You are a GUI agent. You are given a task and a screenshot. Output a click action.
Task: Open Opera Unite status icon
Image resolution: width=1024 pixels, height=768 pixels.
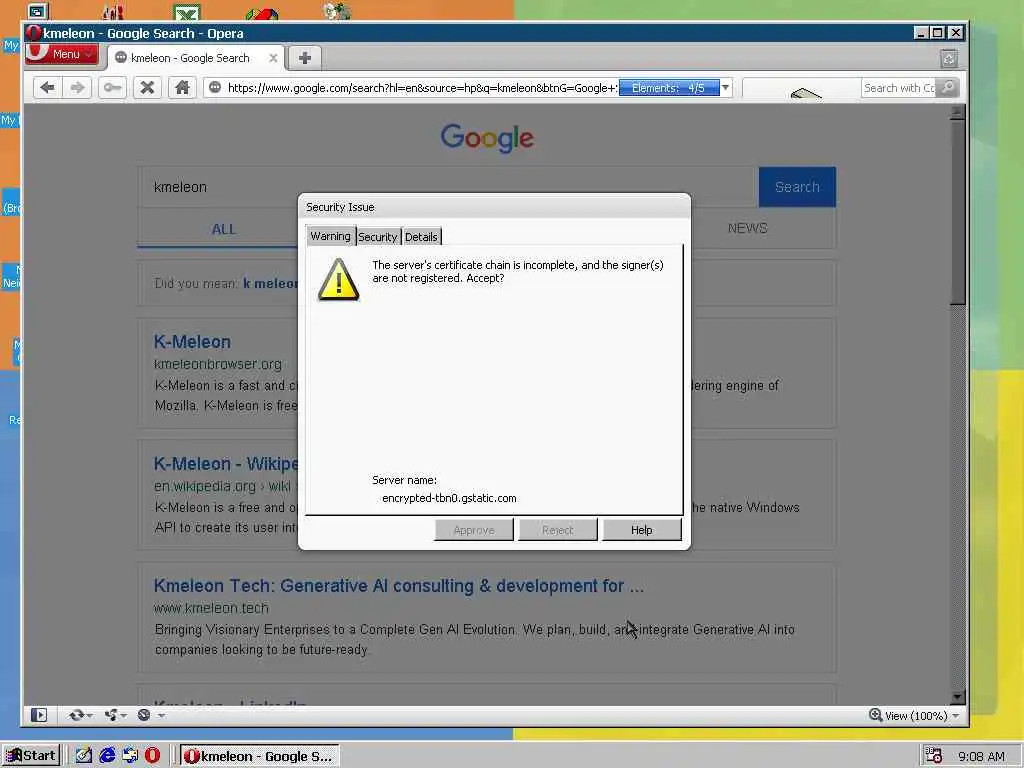111,715
